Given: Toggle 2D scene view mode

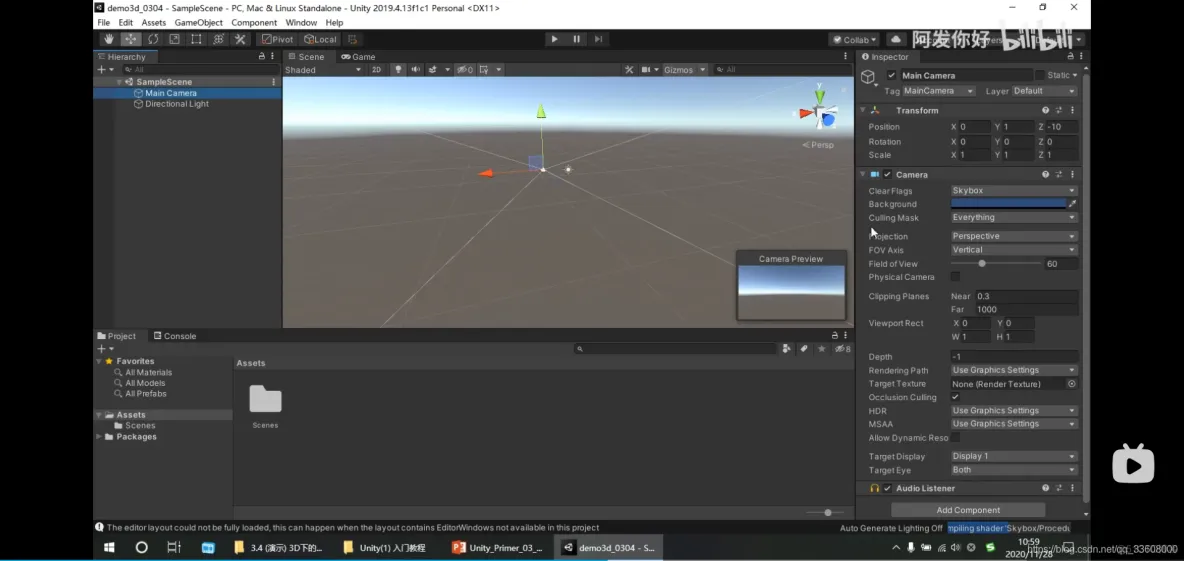Looking at the screenshot, I should tap(377, 69).
